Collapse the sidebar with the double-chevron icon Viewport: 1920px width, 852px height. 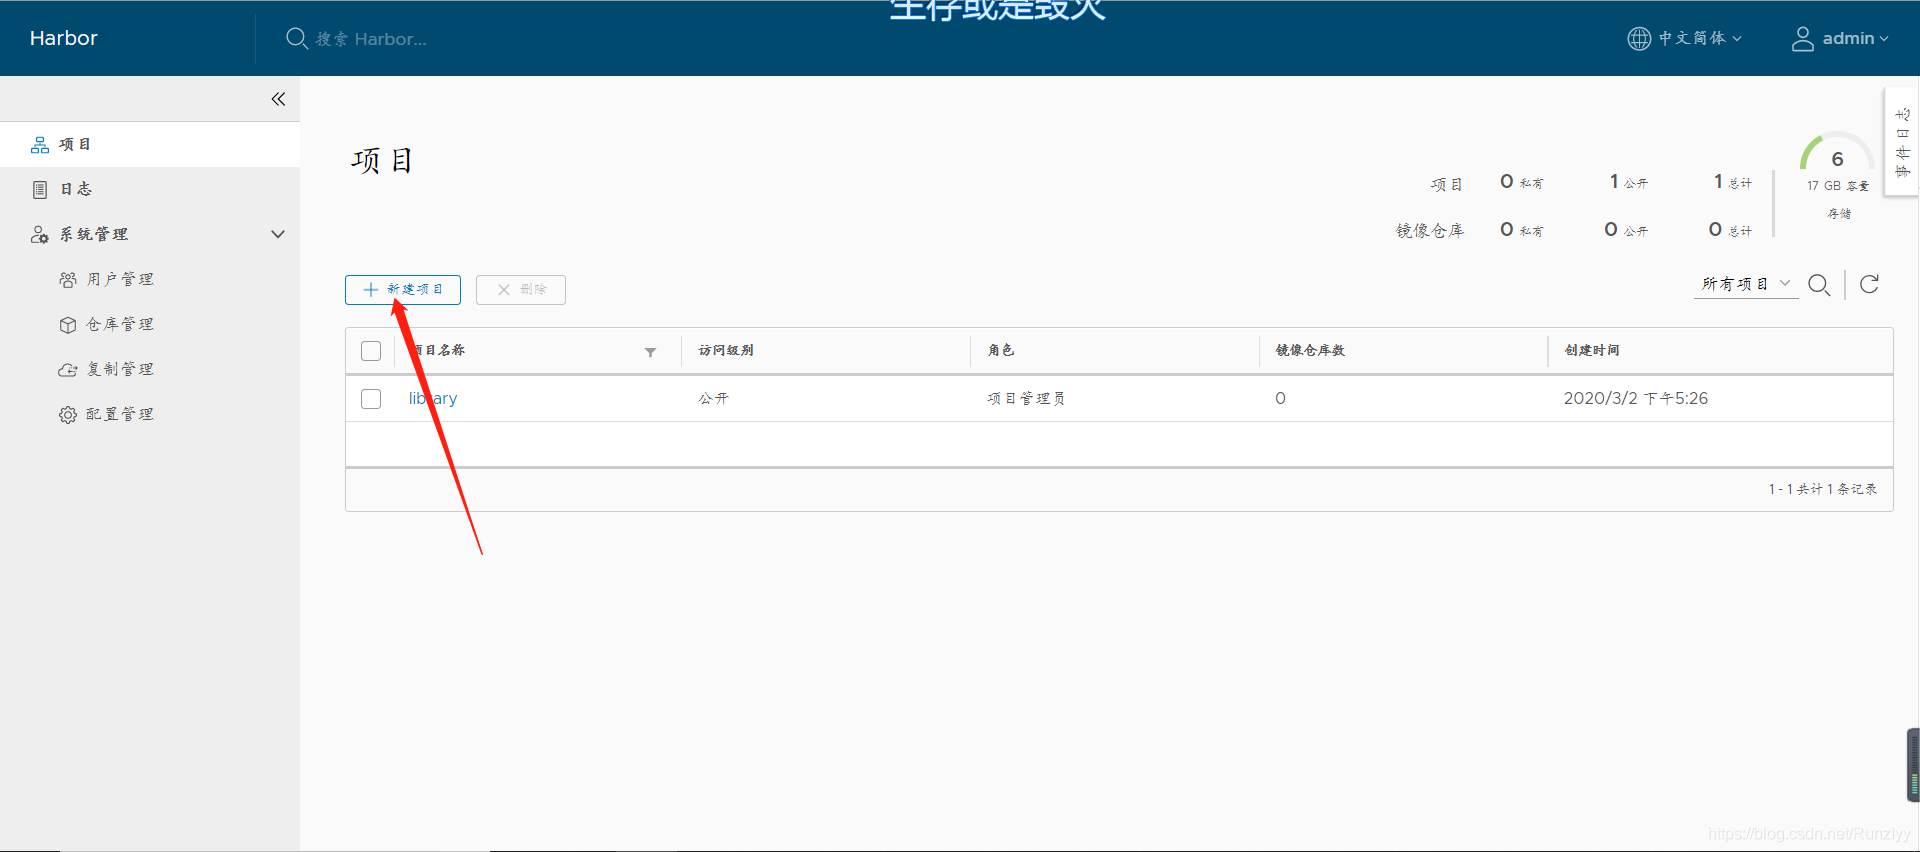tap(278, 99)
